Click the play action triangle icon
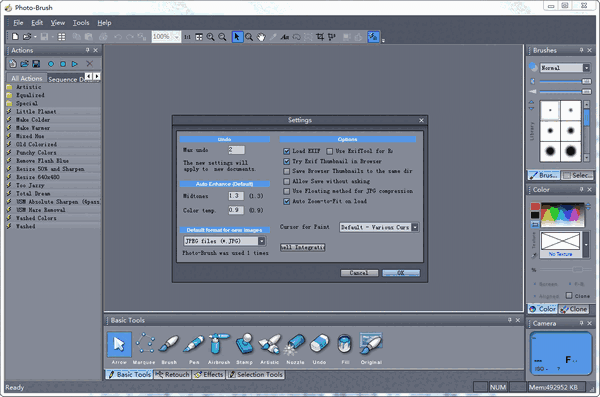The image size is (600, 397). (75, 64)
